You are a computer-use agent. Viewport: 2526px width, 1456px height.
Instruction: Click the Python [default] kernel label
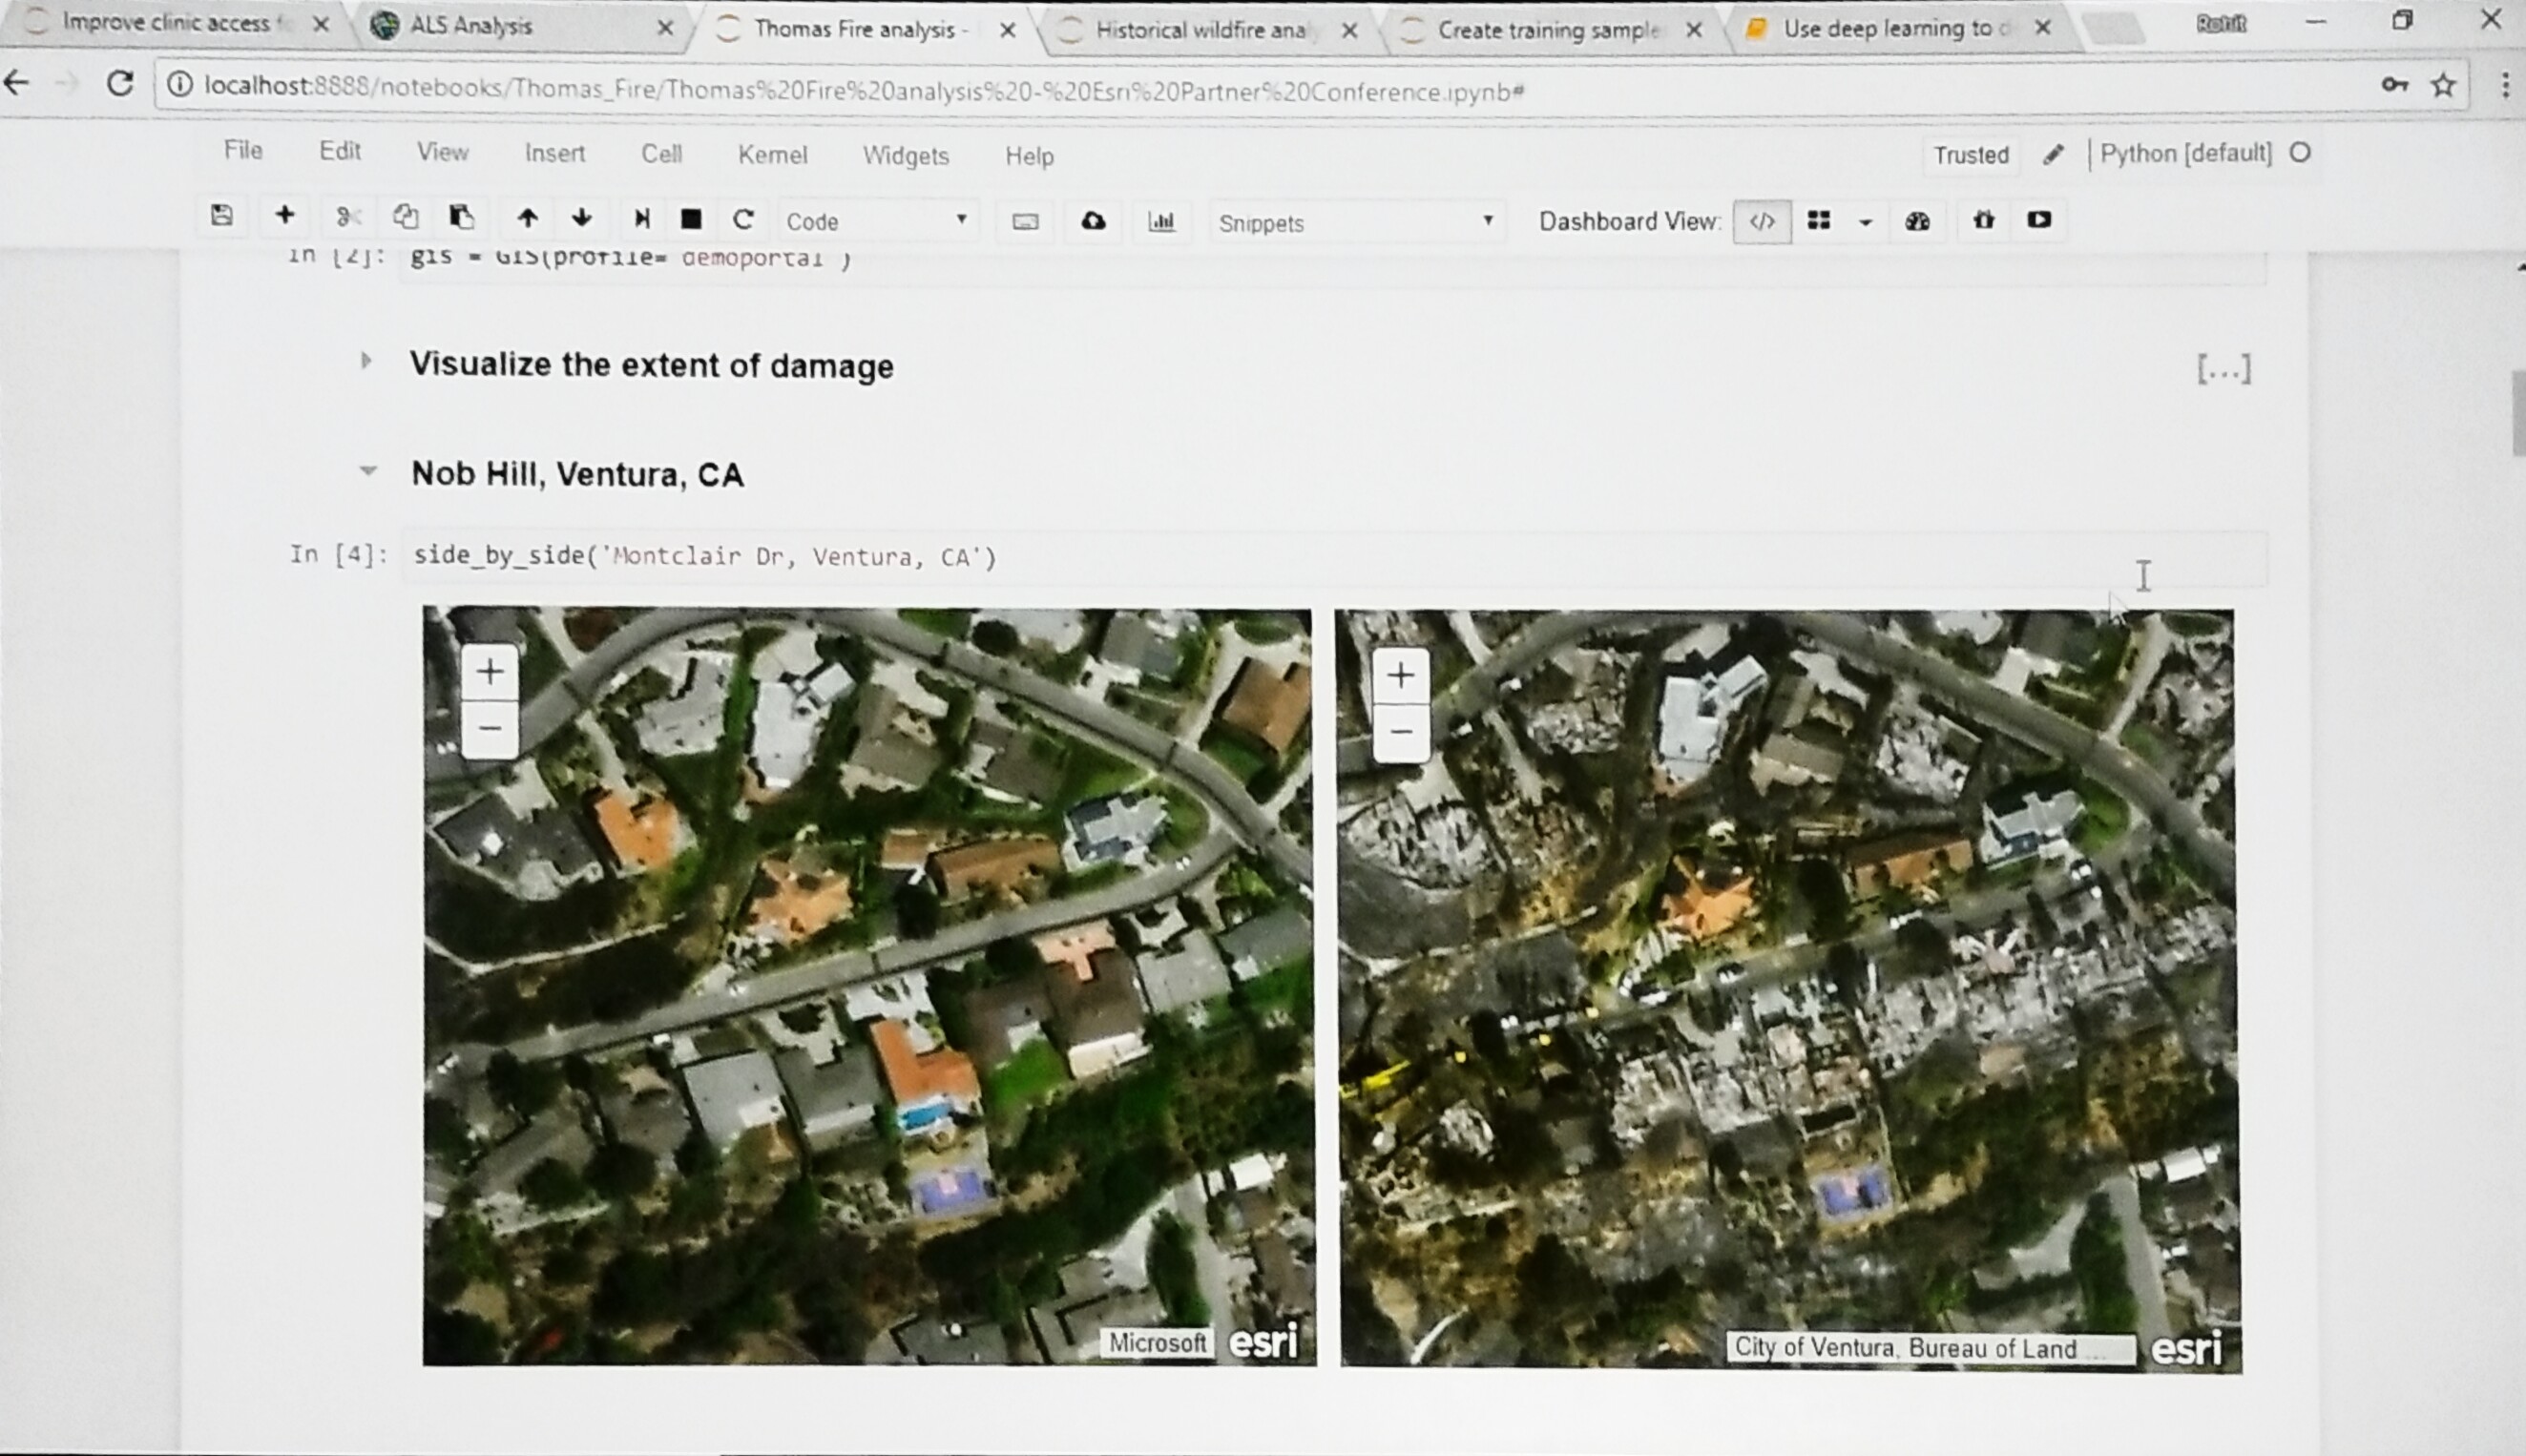click(x=2186, y=153)
